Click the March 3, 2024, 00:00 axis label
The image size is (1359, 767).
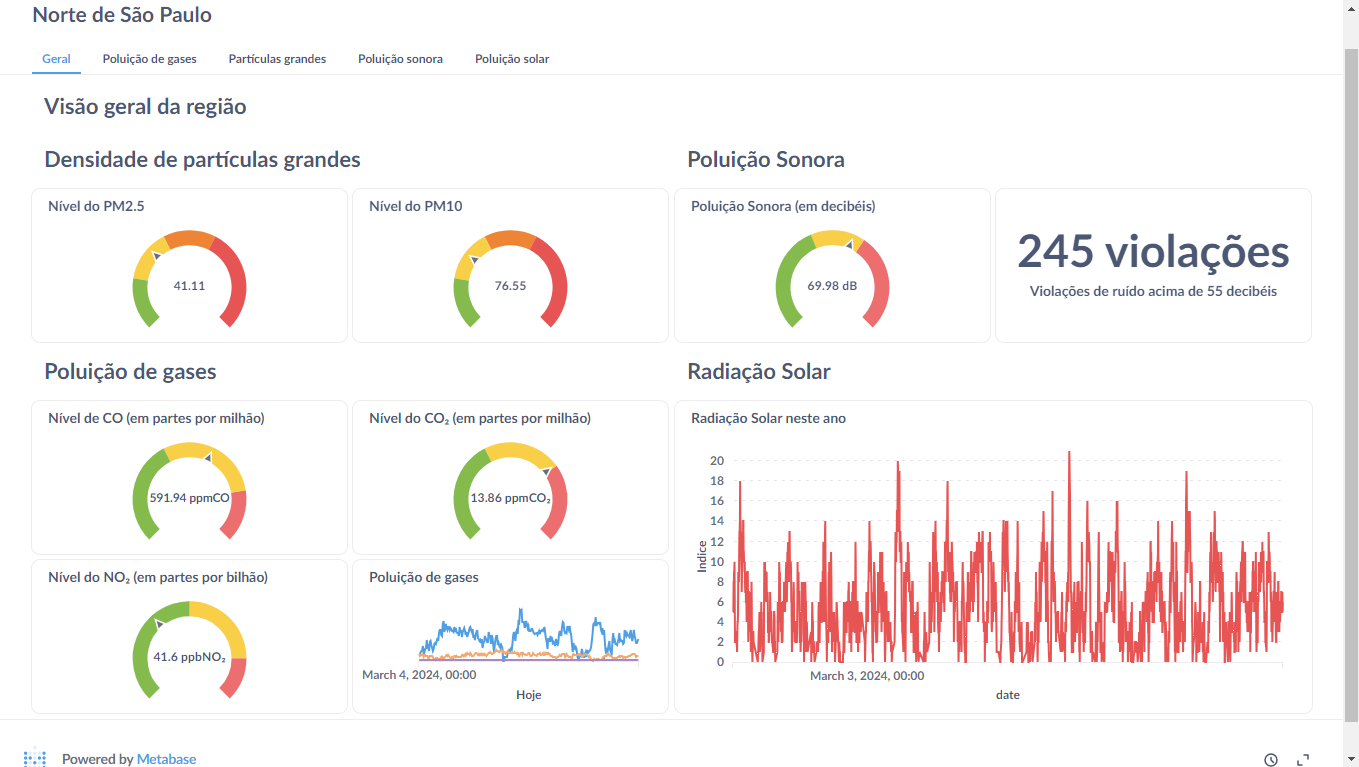(x=867, y=676)
